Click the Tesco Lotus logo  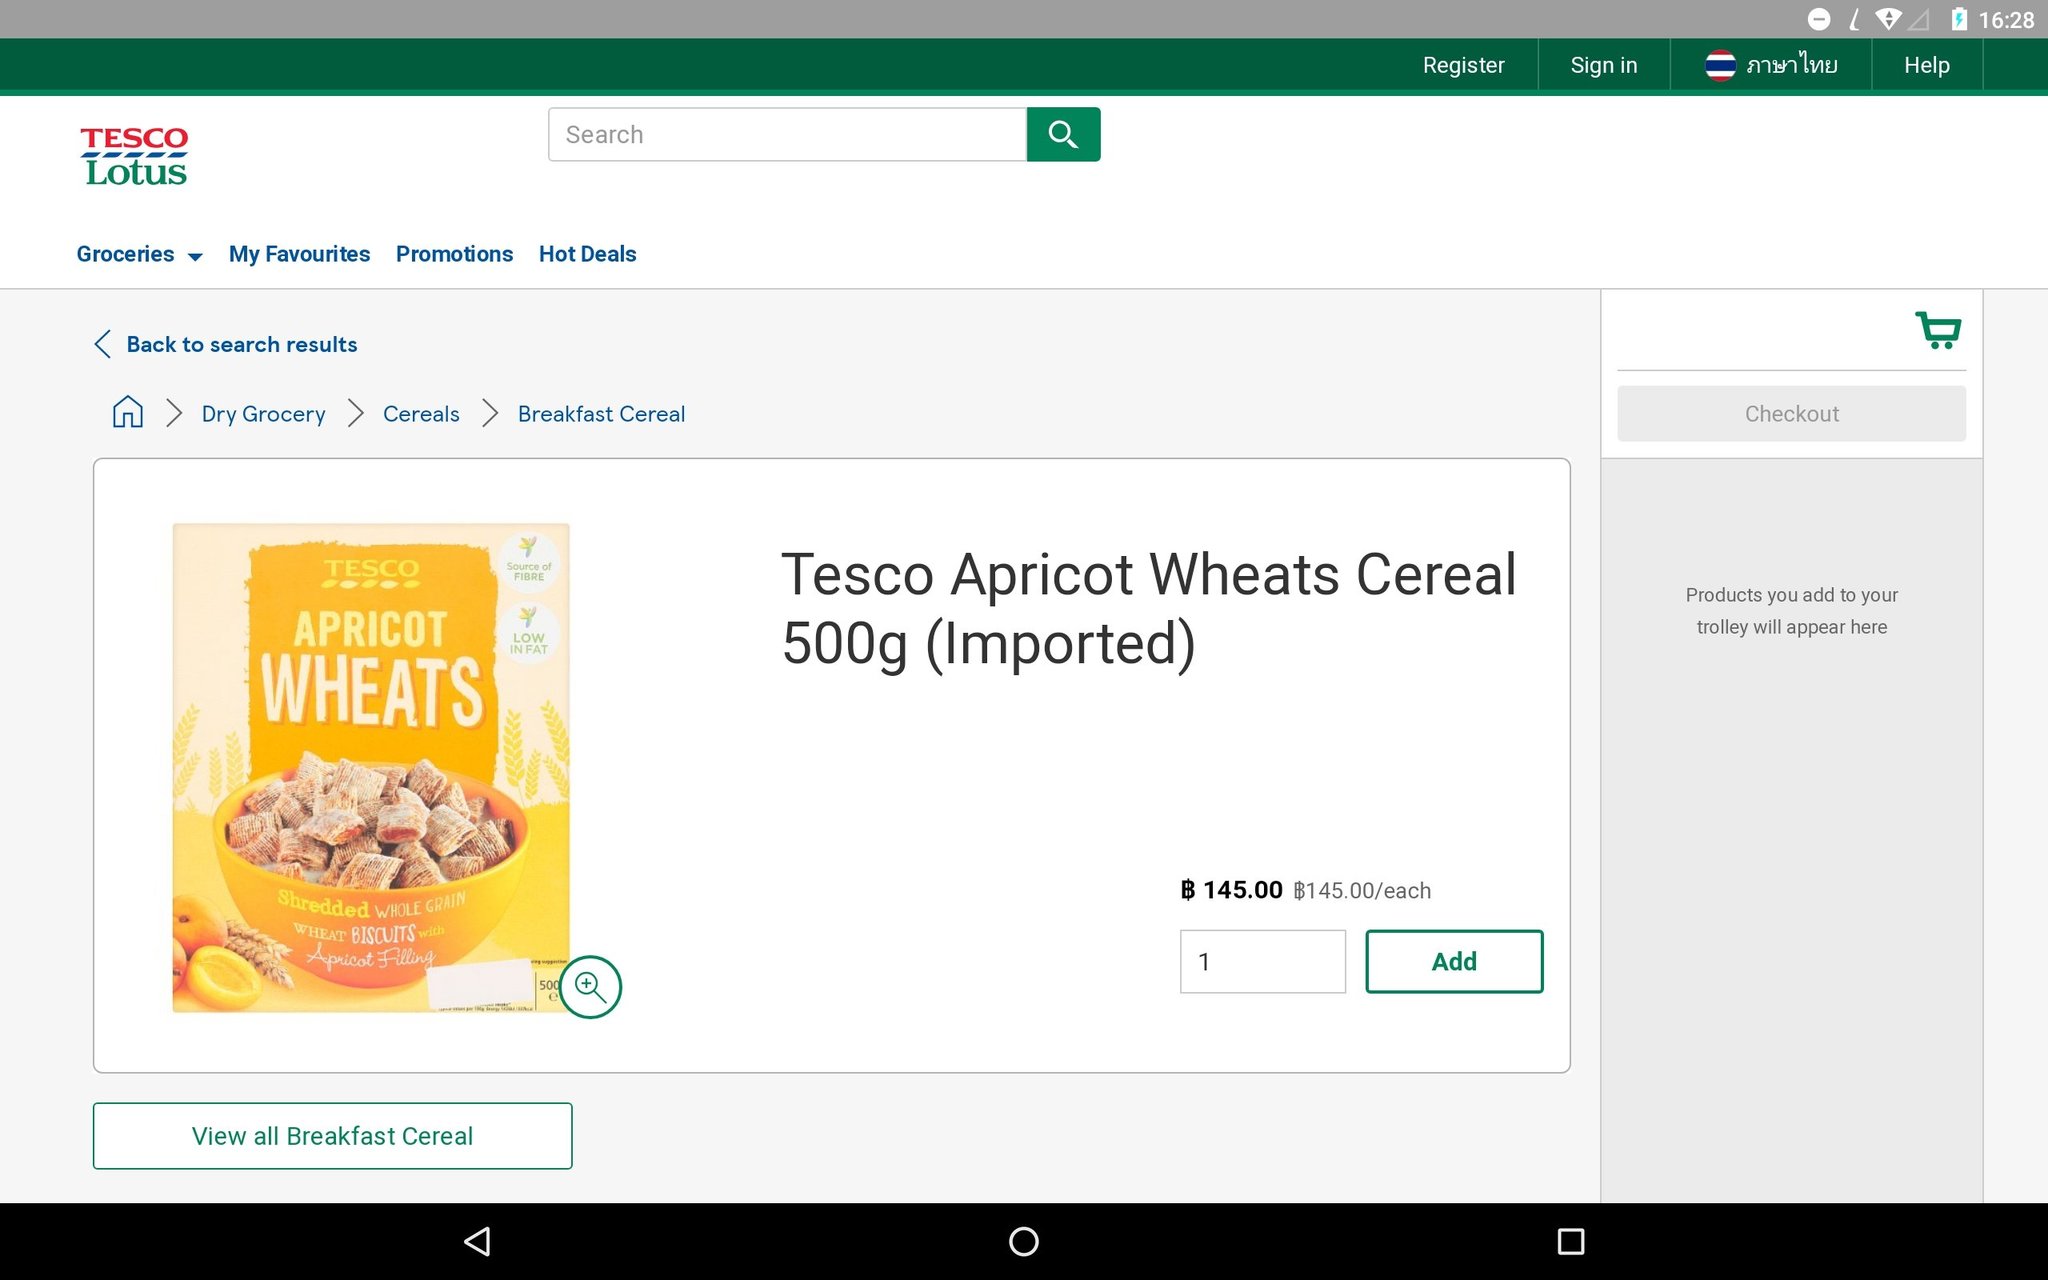pyautogui.click(x=134, y=157)
